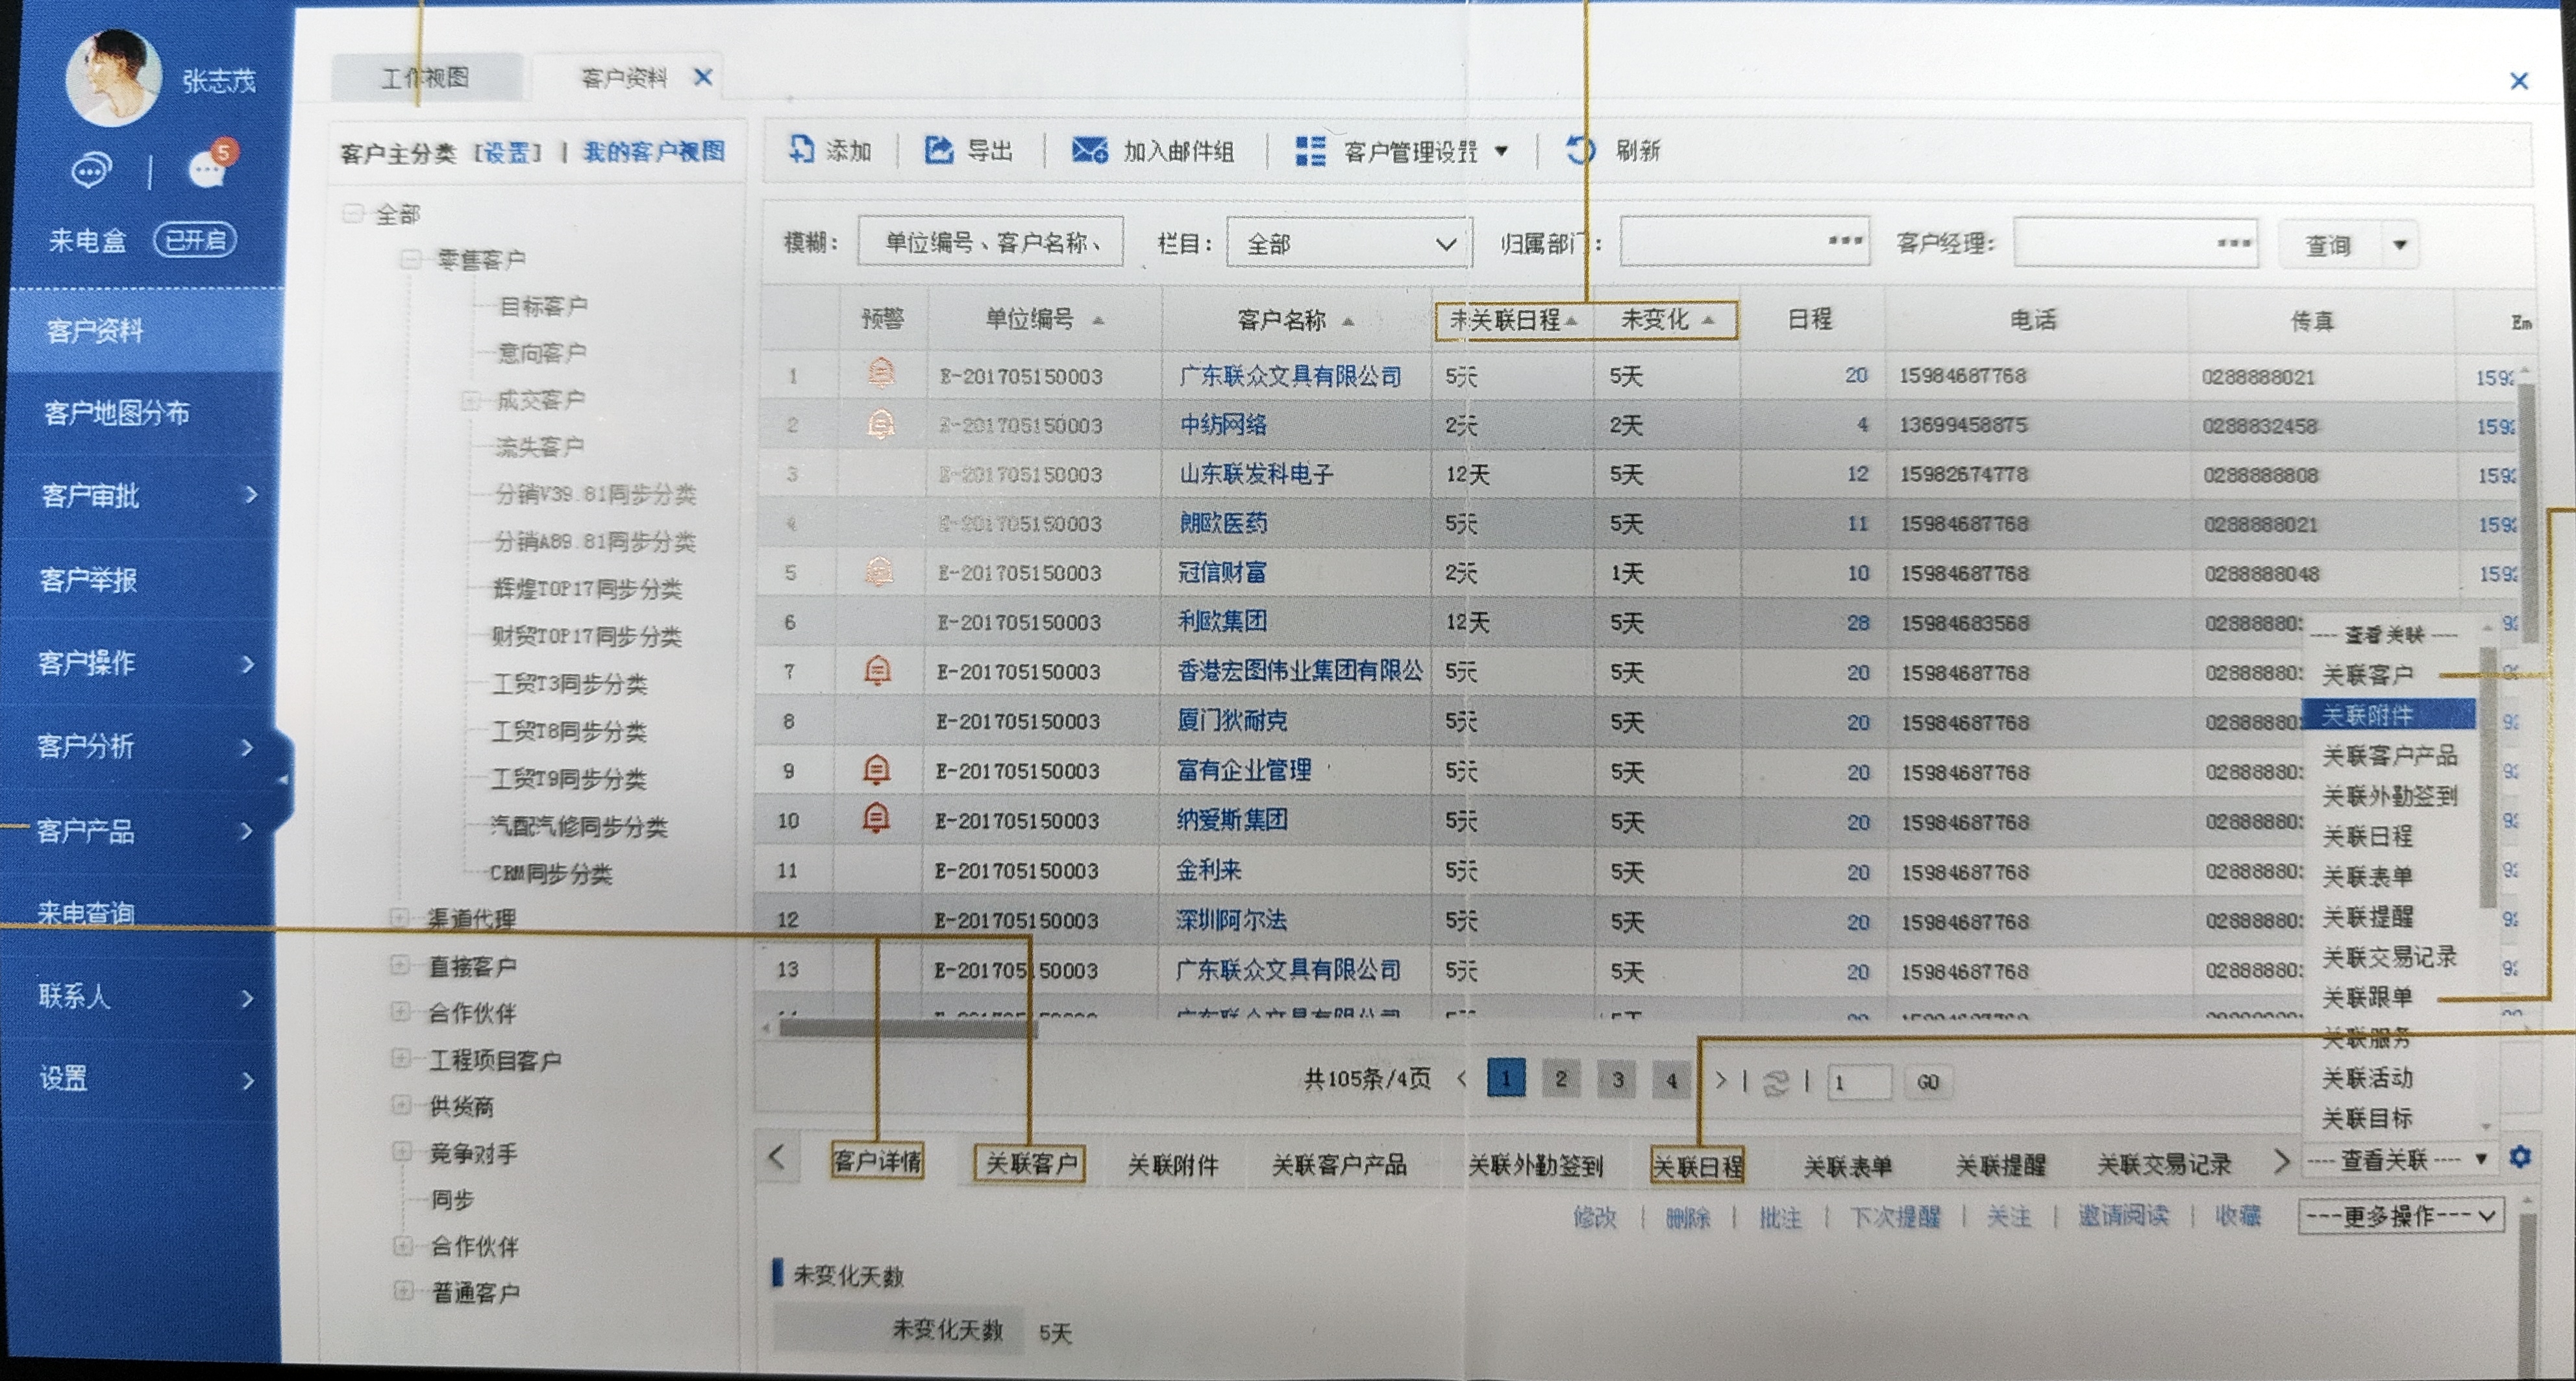
Task: Click the speech bubble icon under the avatar
Action: coord(90,171)
